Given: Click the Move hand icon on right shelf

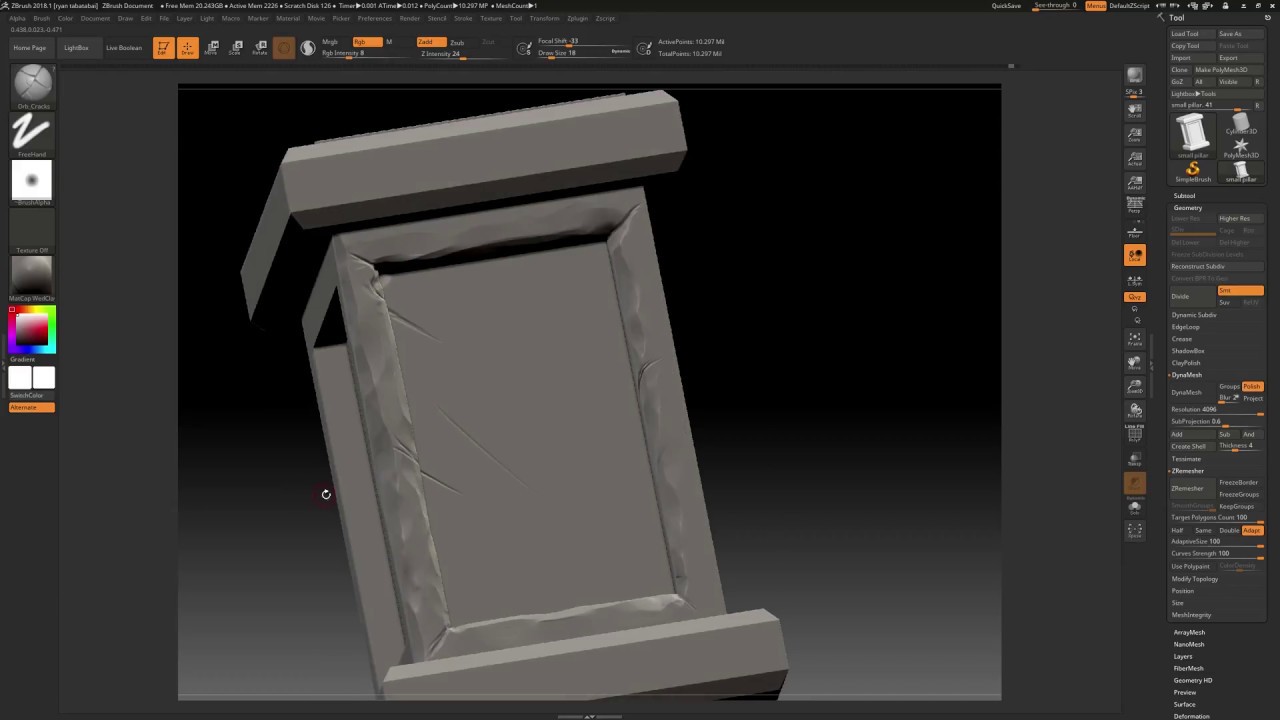Looking at the screenshot, I should pyautogui.click(x=1134, y=363).
